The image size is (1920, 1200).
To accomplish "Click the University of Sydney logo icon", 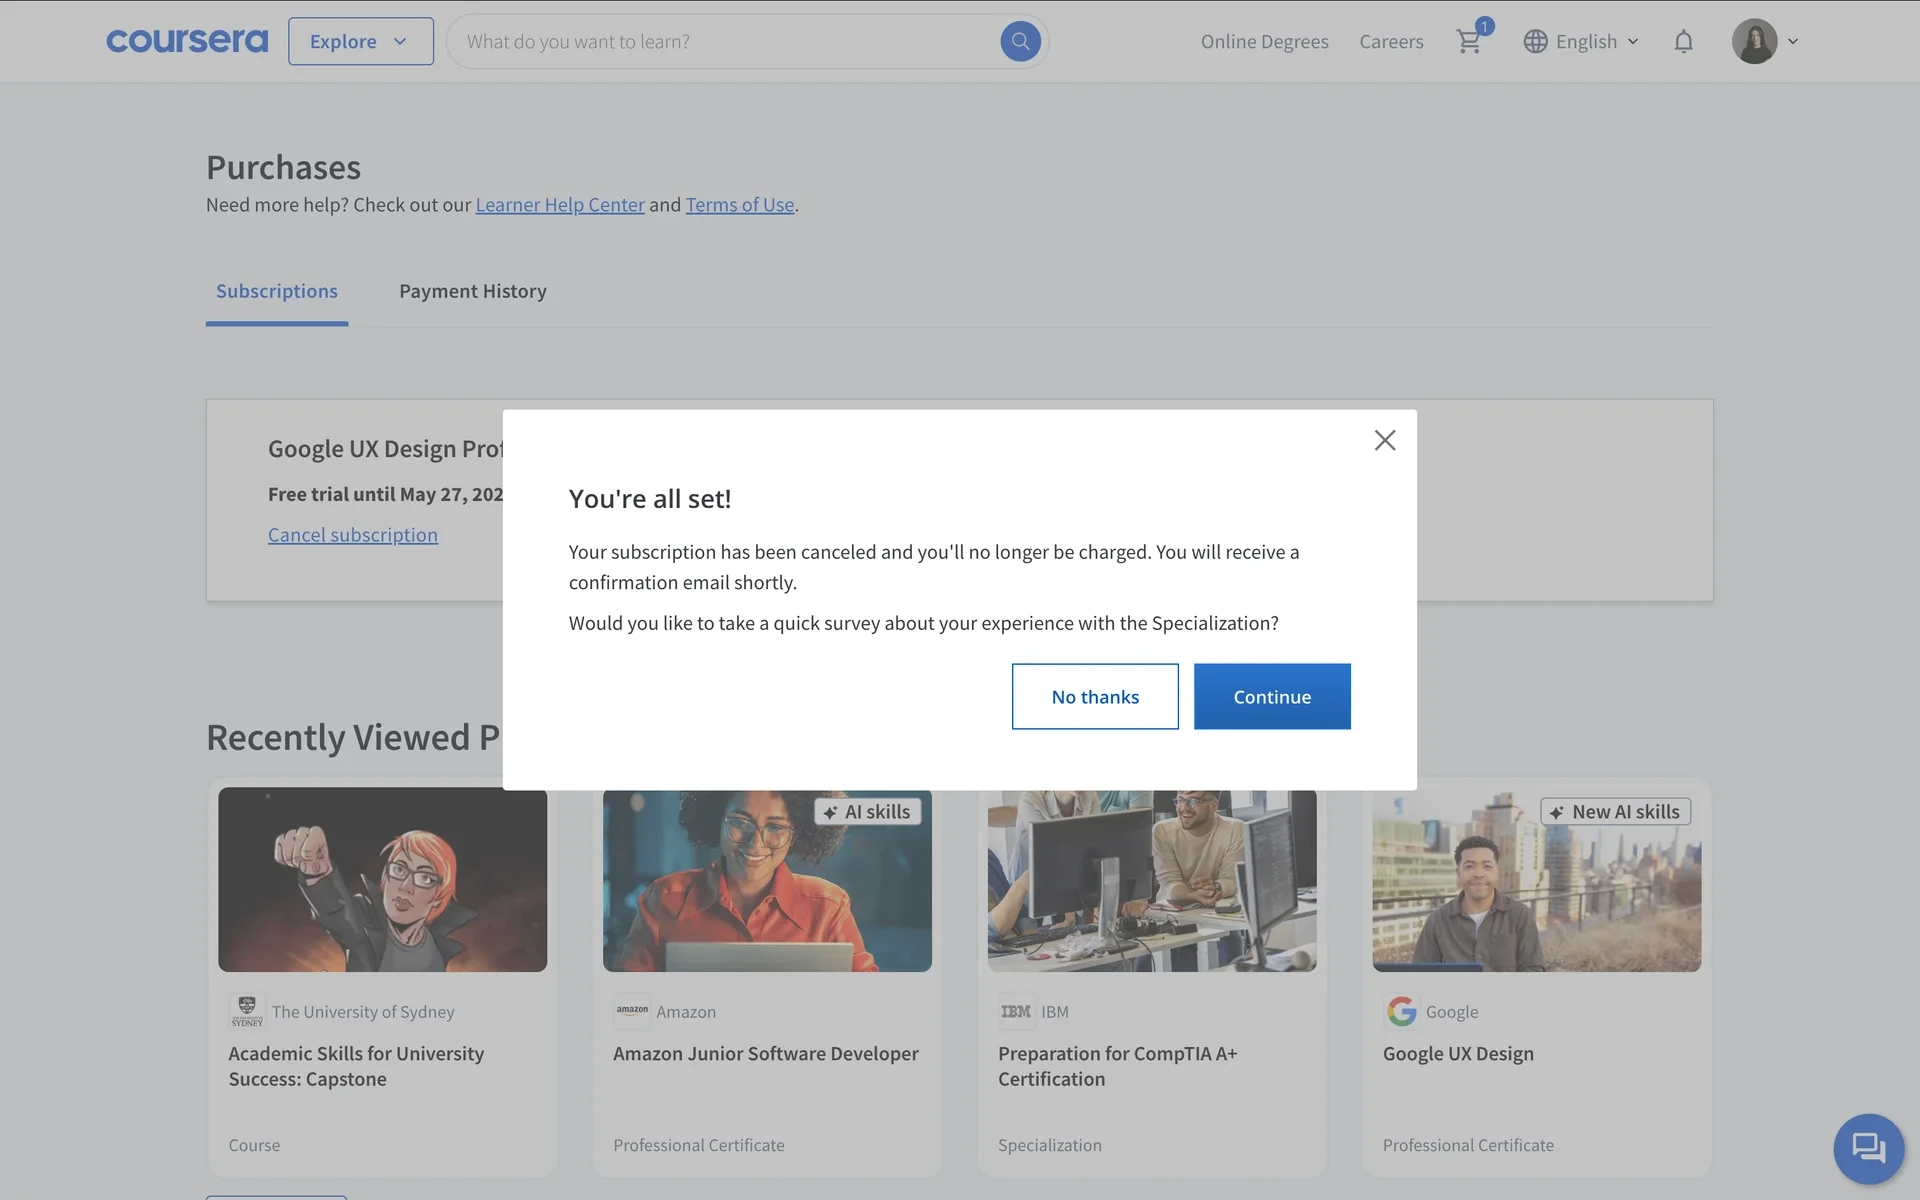I will click(x=247, y=1011).
